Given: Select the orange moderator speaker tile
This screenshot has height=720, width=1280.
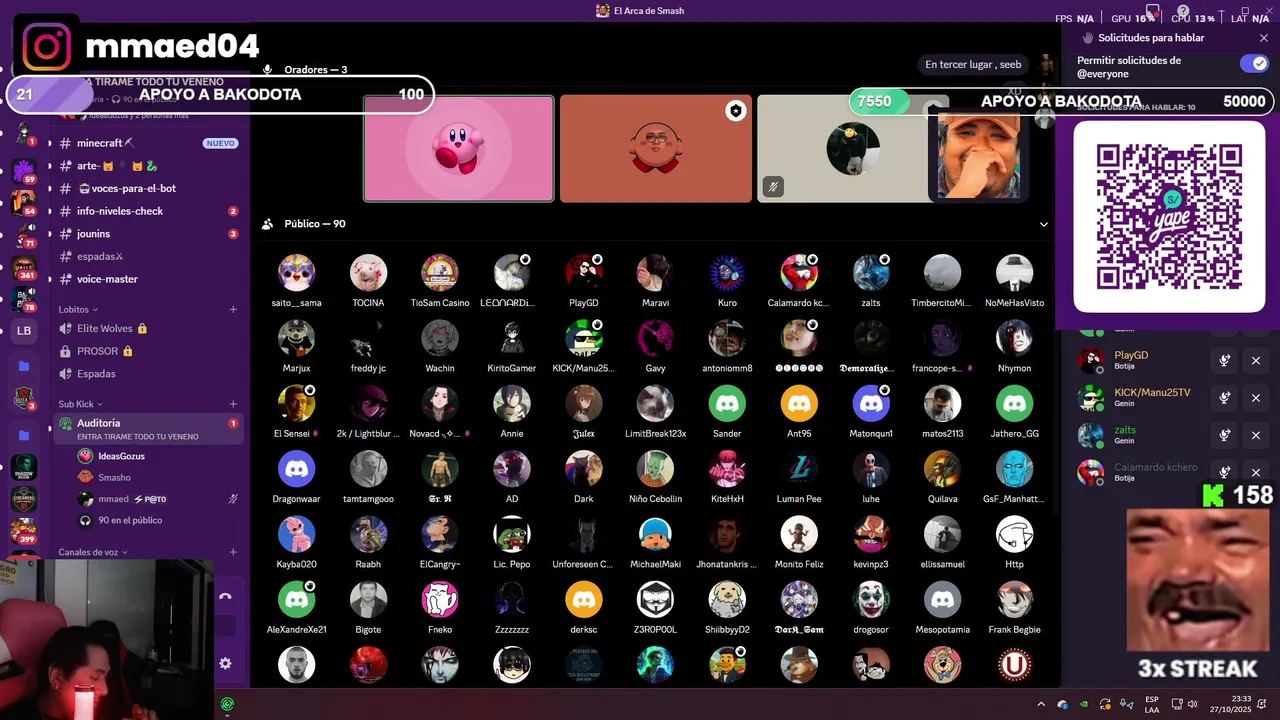Looking at the screenshot, I should [x=656, y=149].
